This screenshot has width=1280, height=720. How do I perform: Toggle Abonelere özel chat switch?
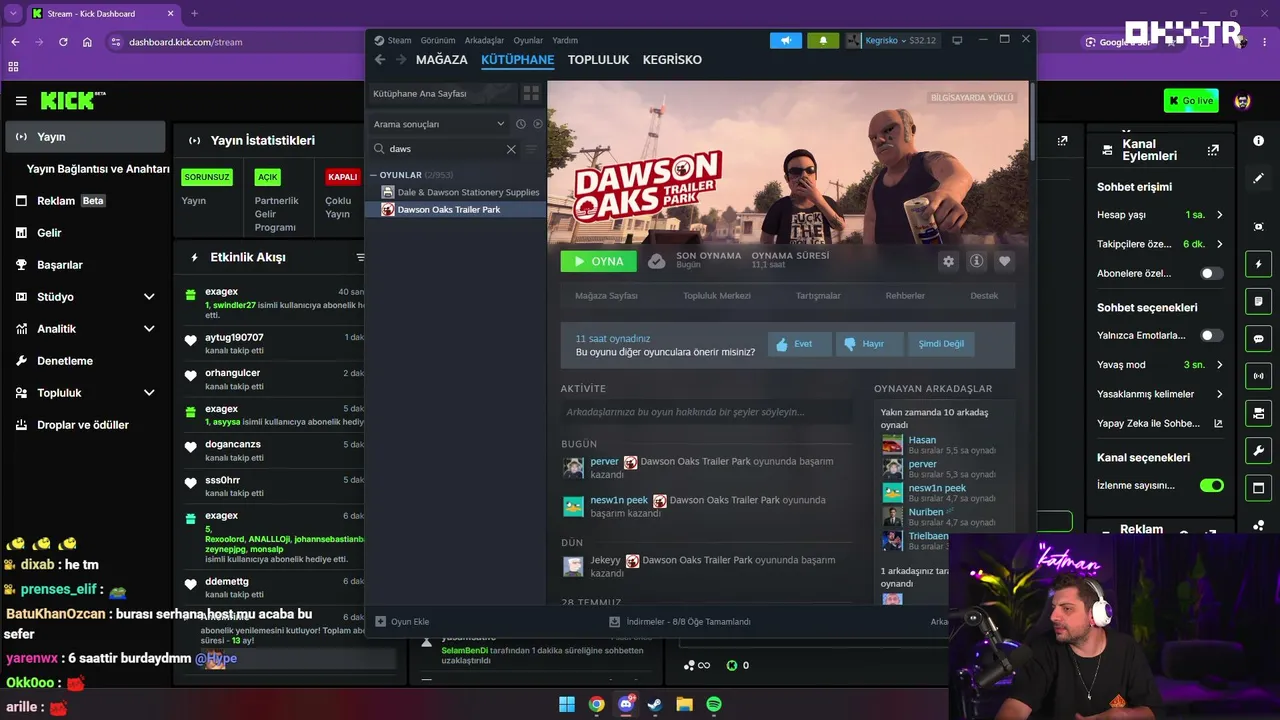point(1212,273)
